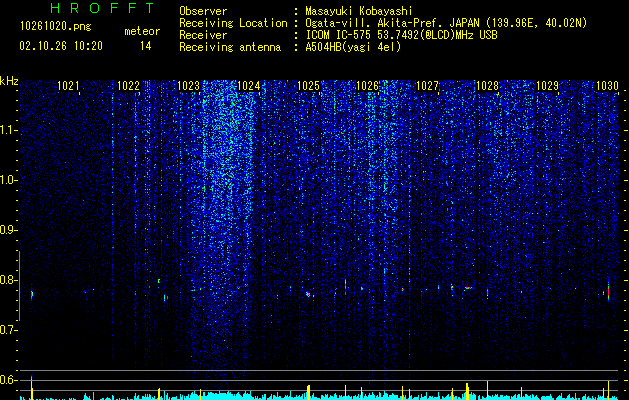Click the antenna text A504HB(yagi 4el)
The height and width of the screenshot is (400, 629).
[x=353, y=47]
